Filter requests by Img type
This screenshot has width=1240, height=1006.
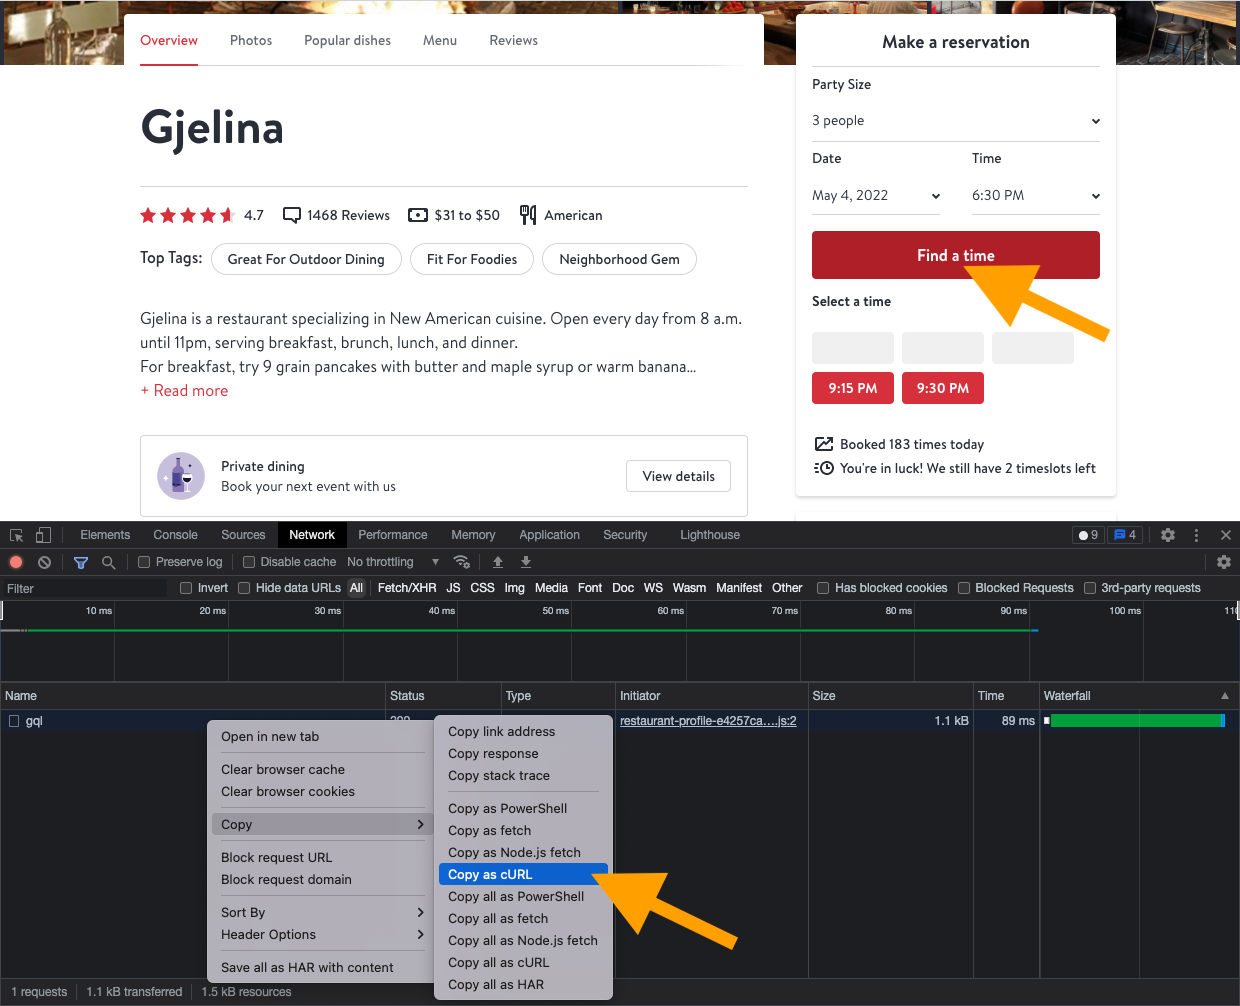[x=515, y=588]
